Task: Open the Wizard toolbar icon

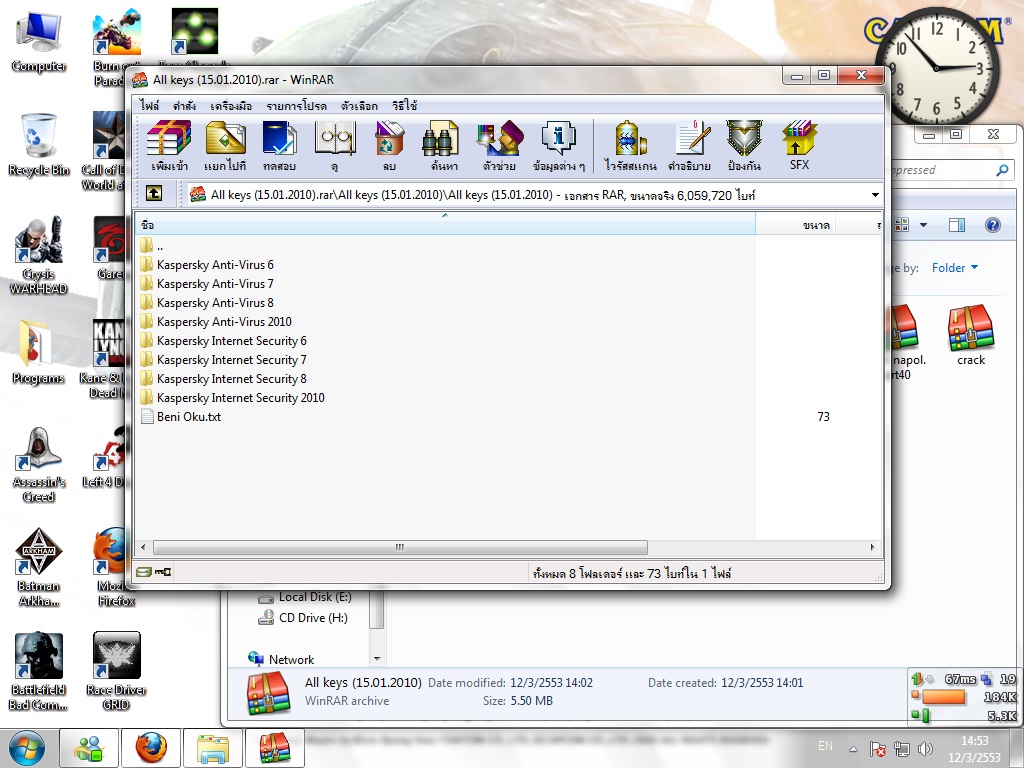Action: 500,146
